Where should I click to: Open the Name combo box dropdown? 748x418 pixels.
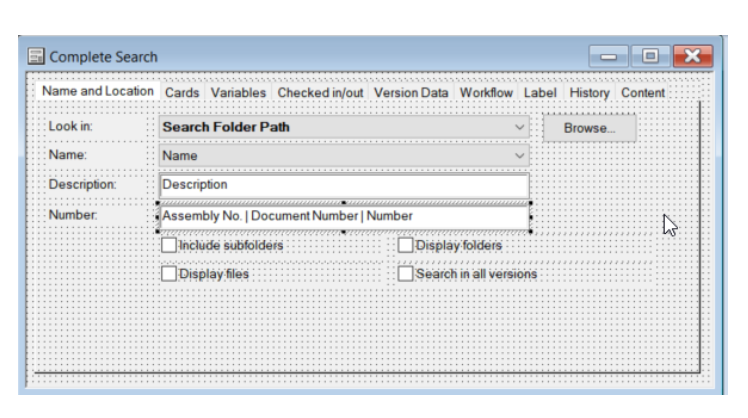[520, 156]
